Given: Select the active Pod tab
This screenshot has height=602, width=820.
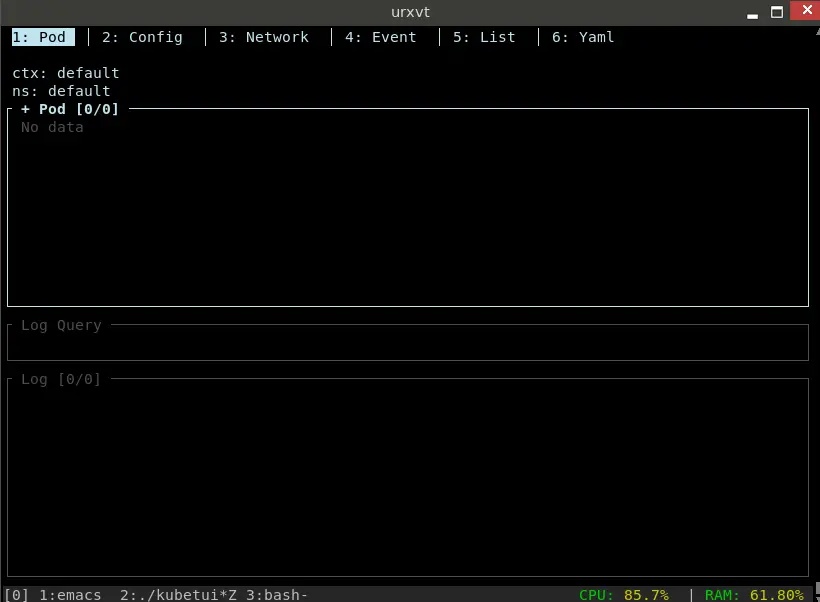Looking at the screenshot, I should (x=42, y=37).
